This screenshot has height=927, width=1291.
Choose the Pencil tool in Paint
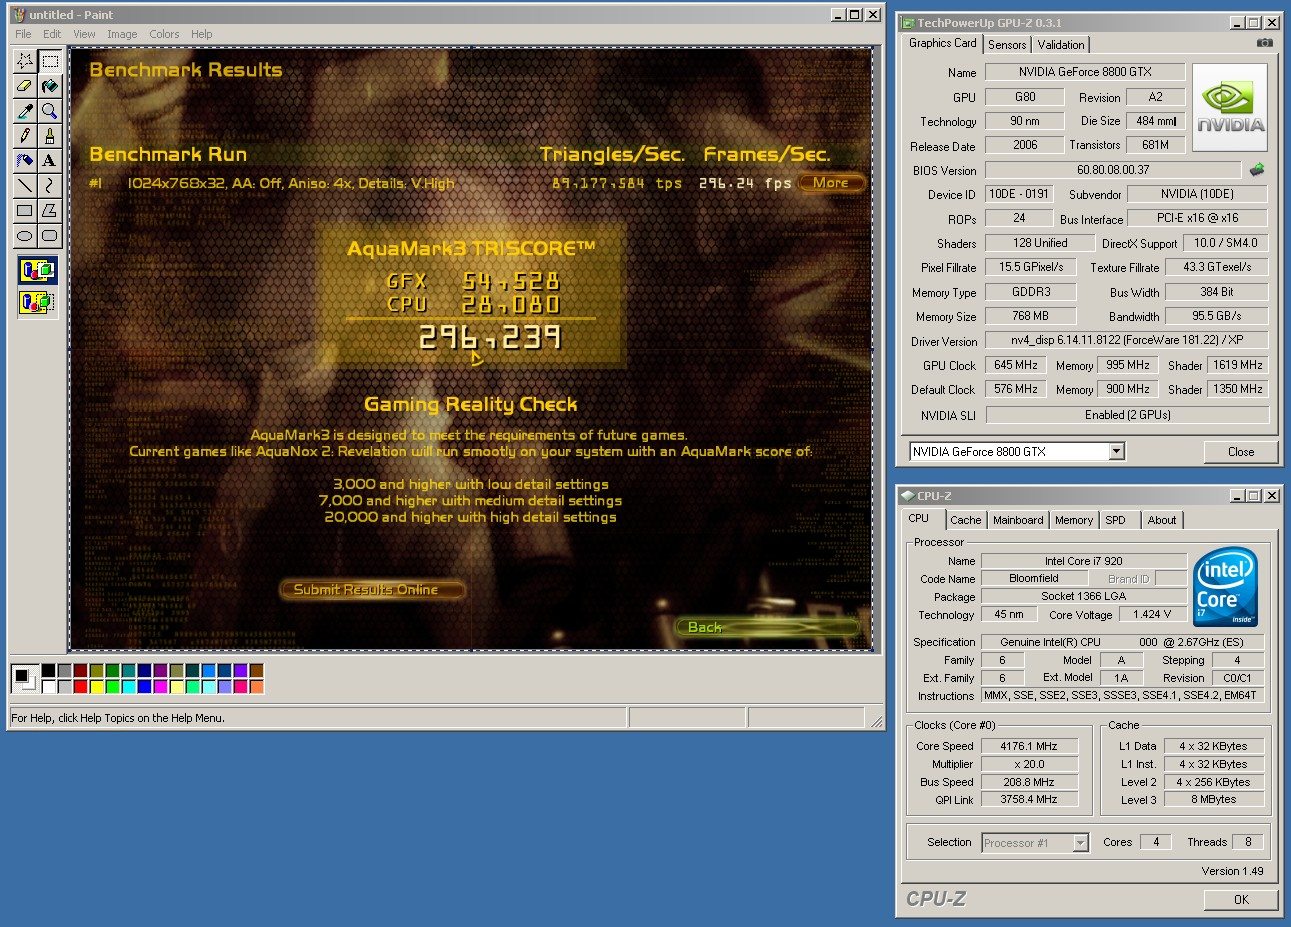[x=25, y=136]
